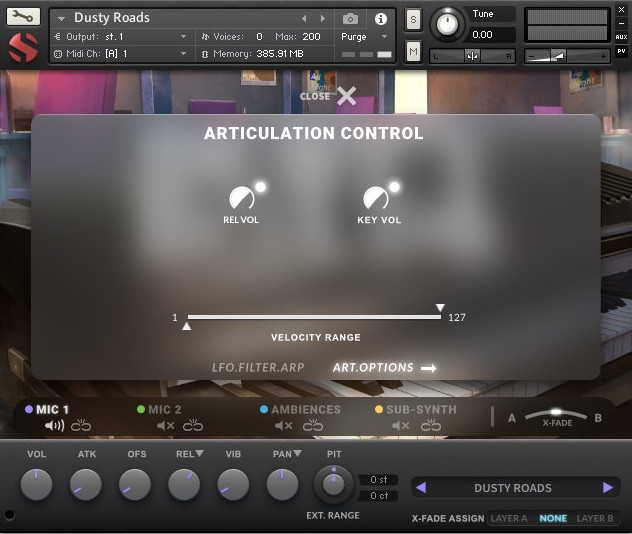Toggle the MIC 2 link icon
This screenshot has height=534, width=632.
[193, 425]
